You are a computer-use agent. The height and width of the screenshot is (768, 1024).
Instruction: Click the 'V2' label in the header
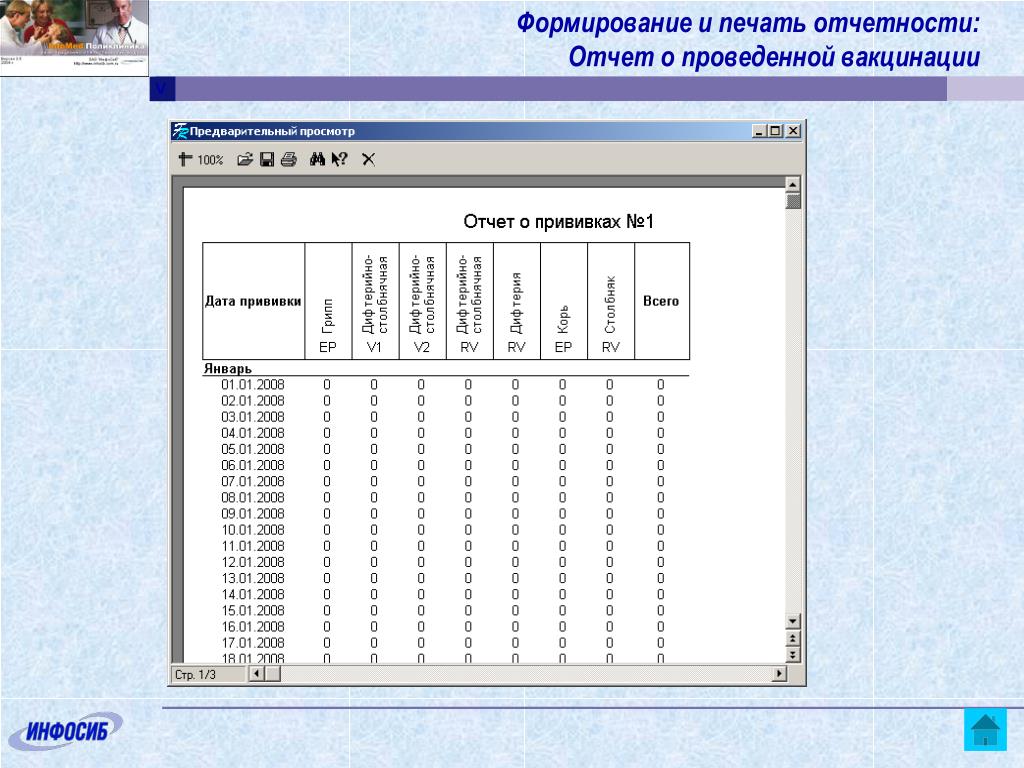pyautogui.click(x=422, y=347)
